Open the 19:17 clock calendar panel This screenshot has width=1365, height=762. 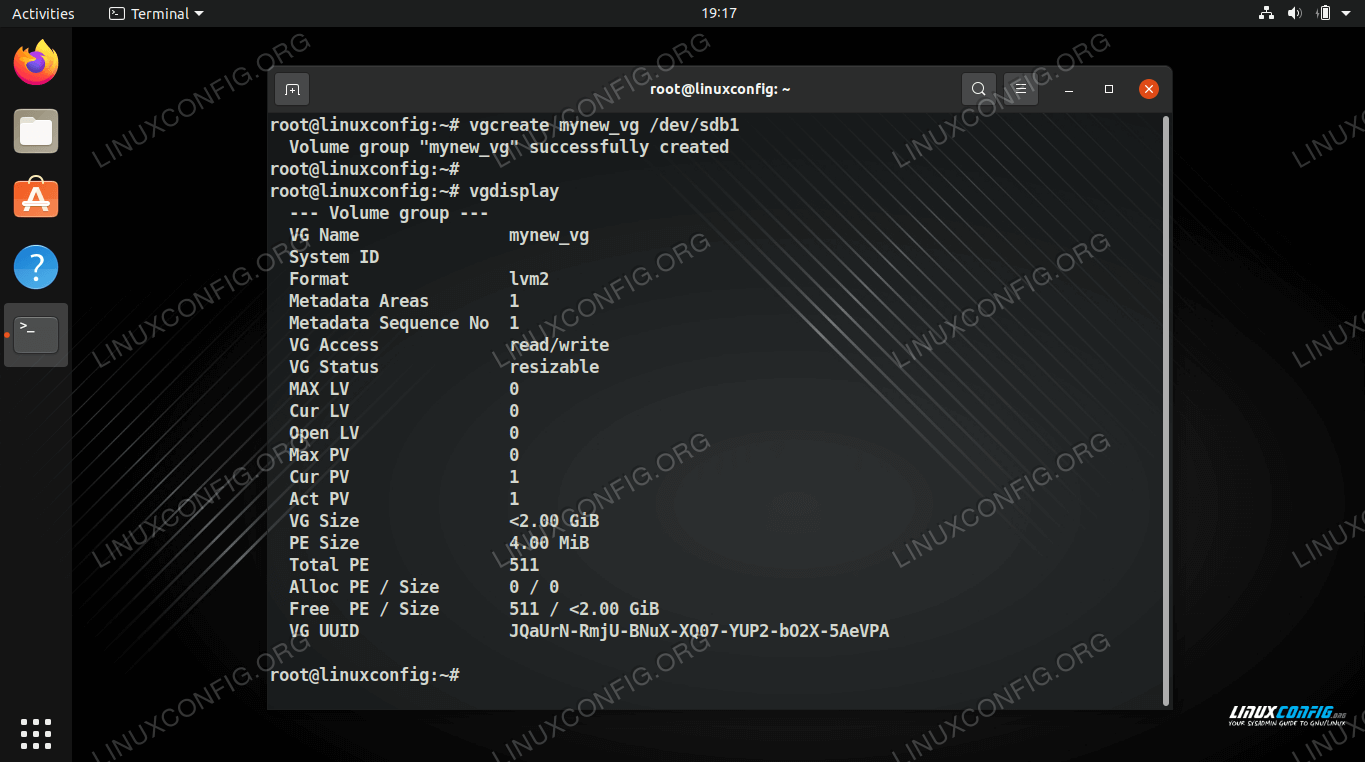[719, 13]
